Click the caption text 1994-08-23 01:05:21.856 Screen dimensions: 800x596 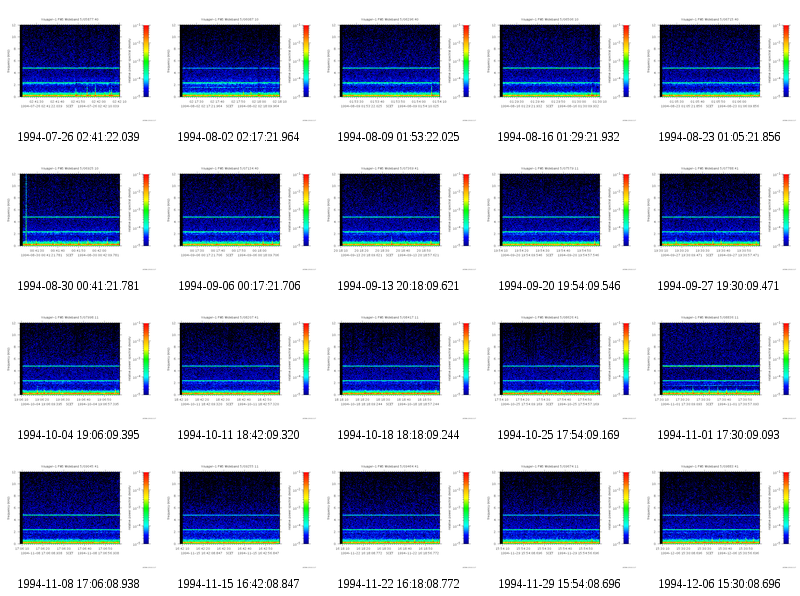pos(719,137)
